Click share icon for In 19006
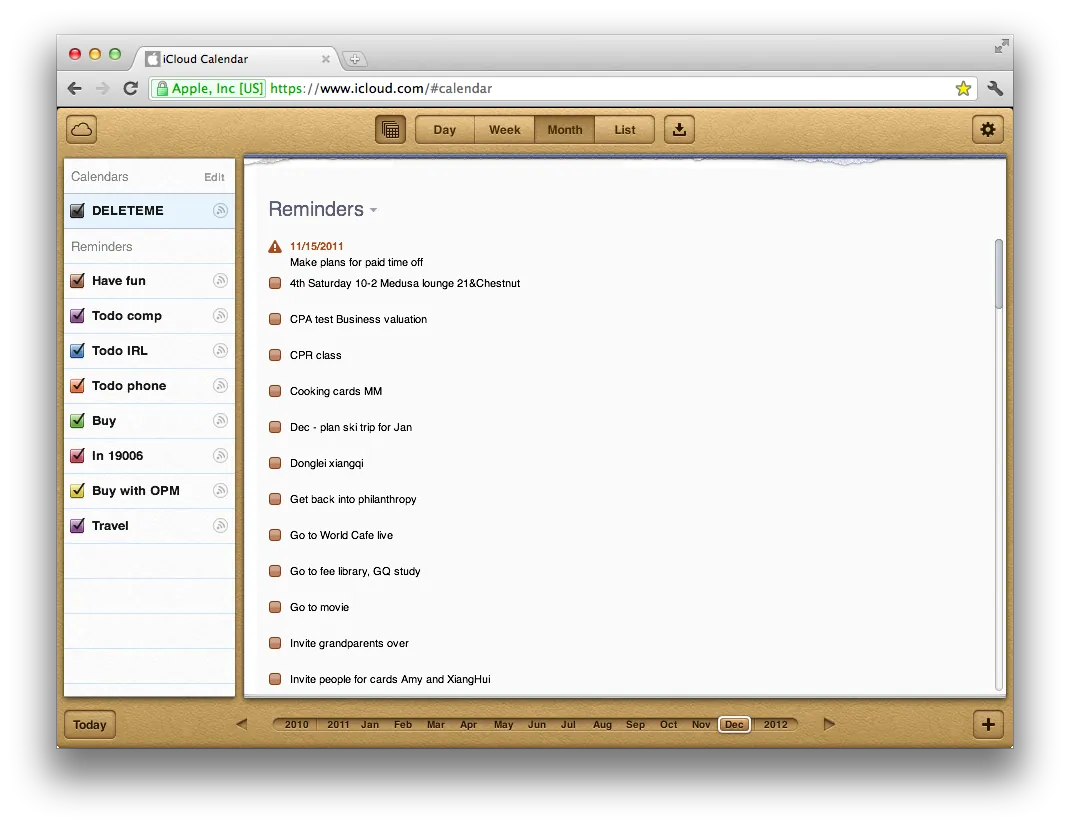 click(220, 455)
